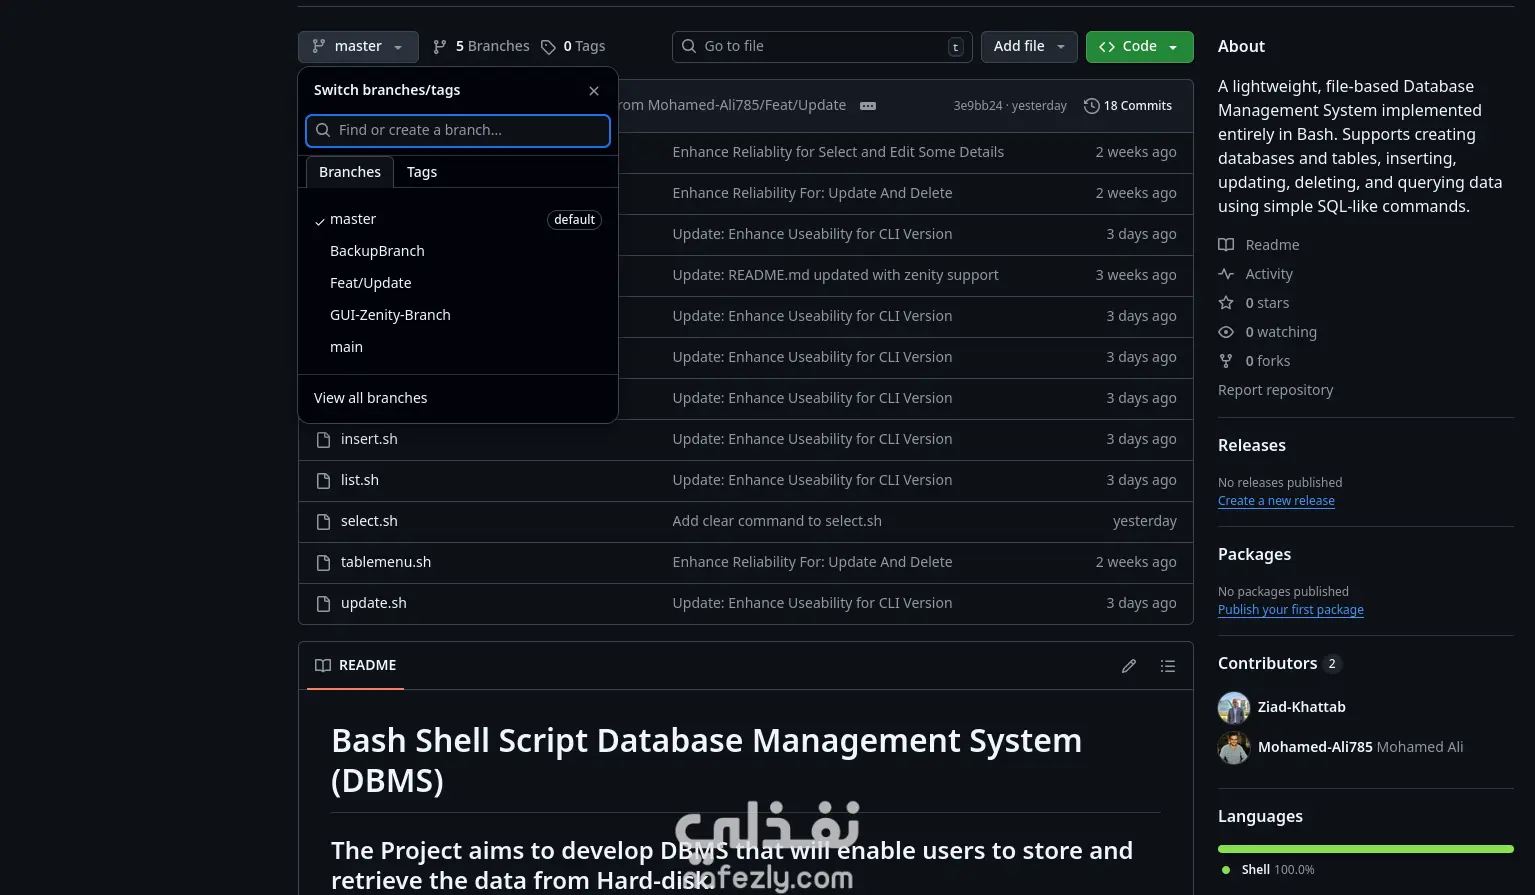Viewport: 1535px width, 895px height.
Task: Open the Packages heading link
Action: click(1254, 555)
